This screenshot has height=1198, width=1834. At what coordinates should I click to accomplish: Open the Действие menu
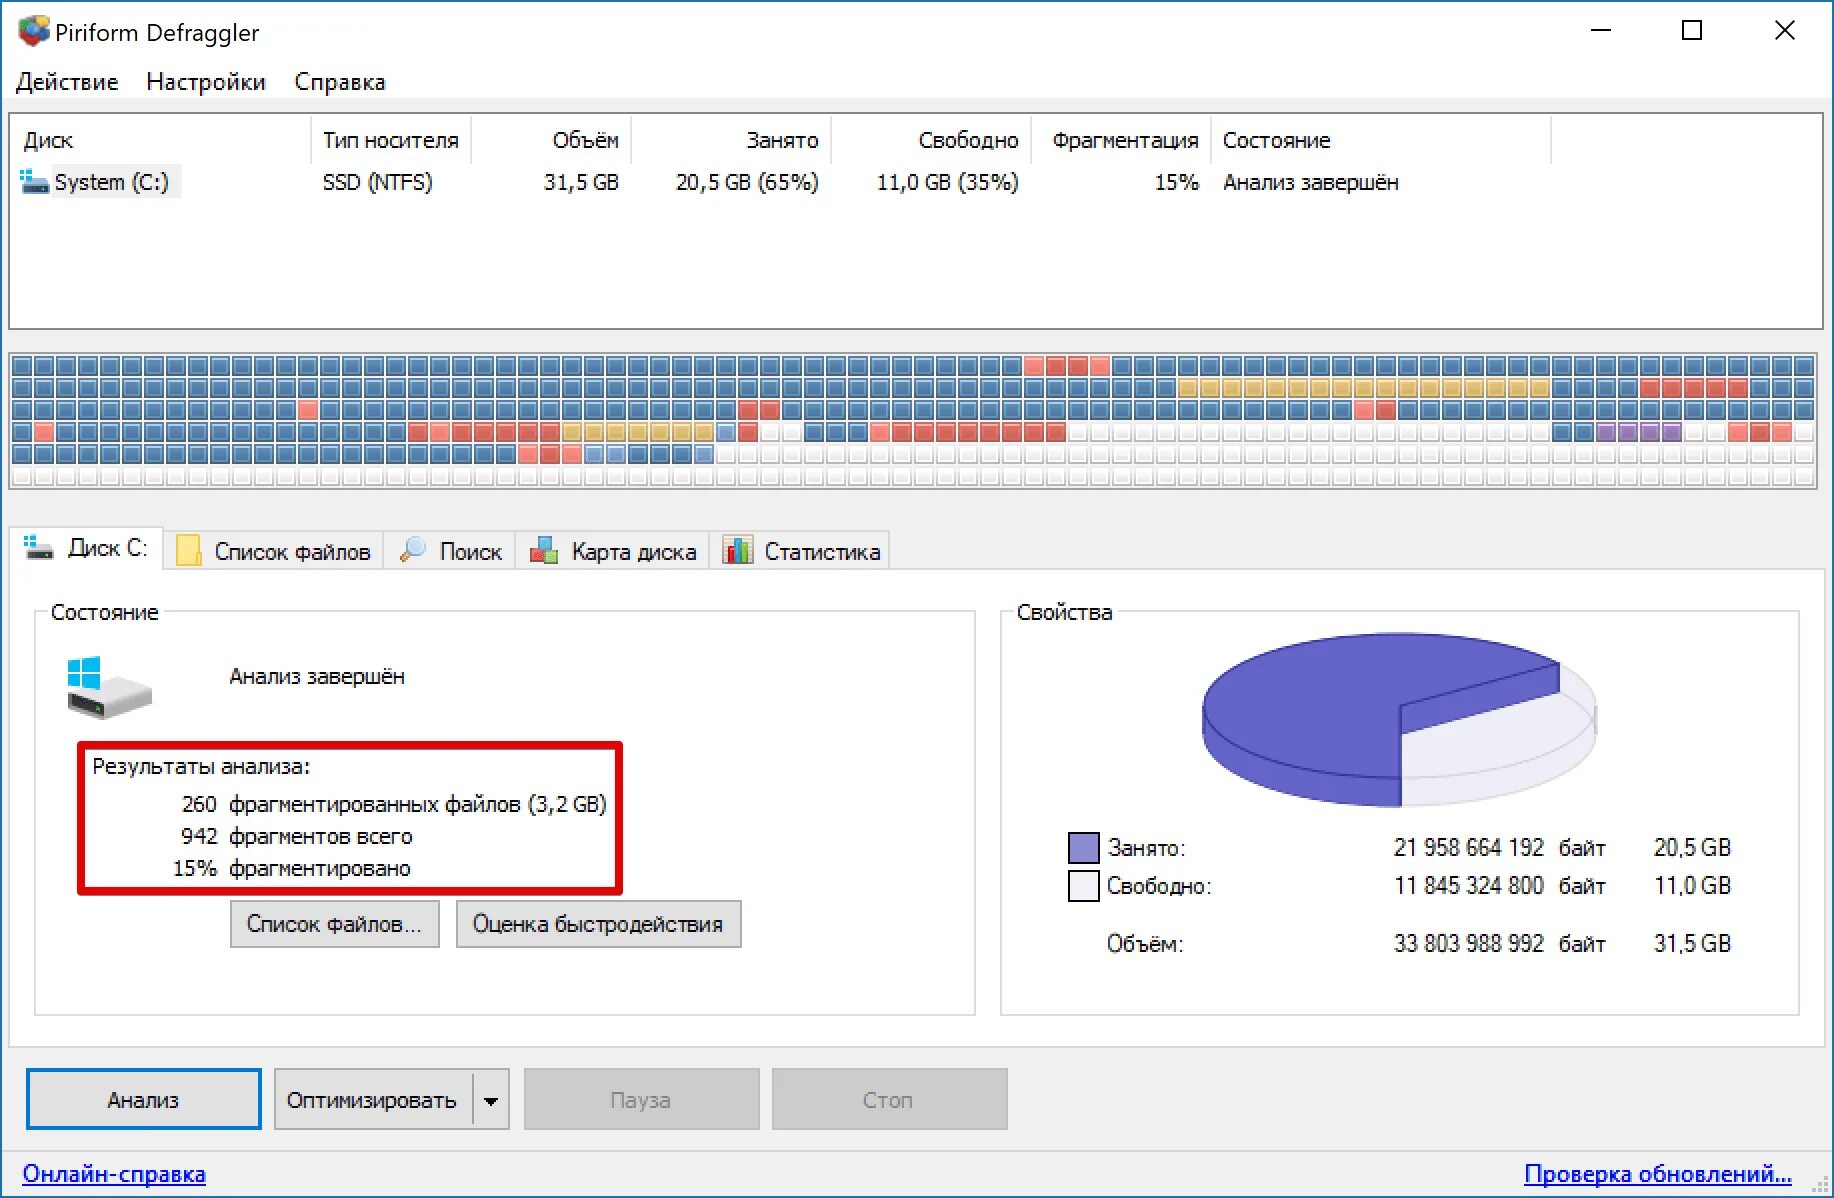coord(67,82)
